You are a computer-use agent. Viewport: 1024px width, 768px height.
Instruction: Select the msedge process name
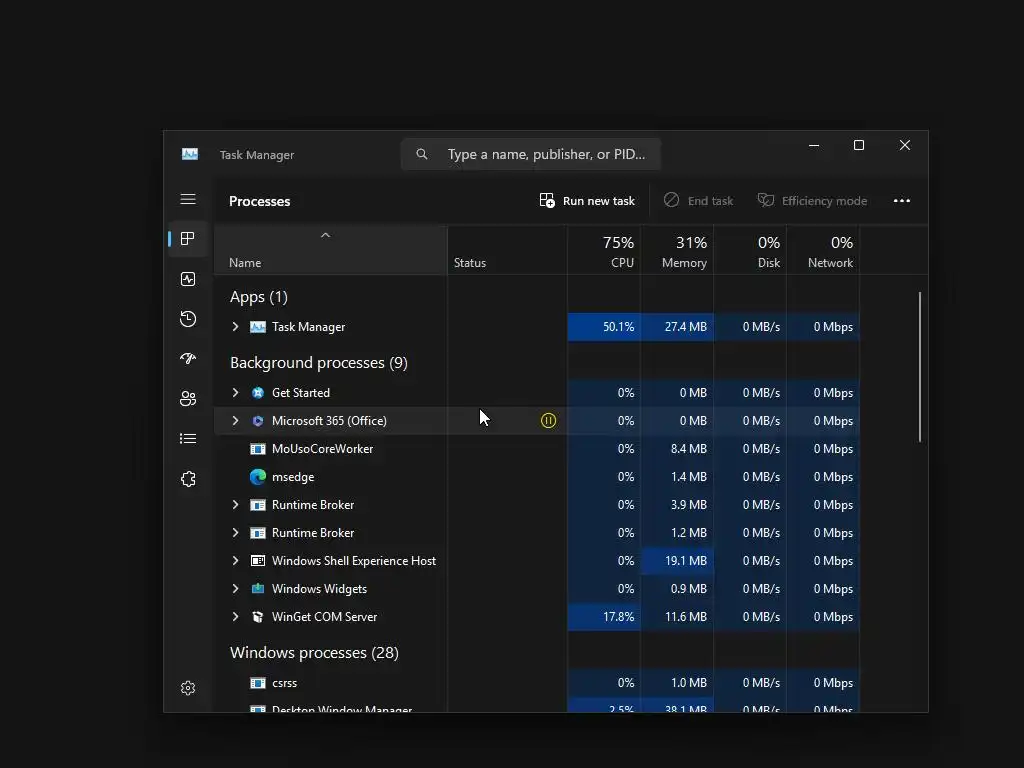pos(293,477)
